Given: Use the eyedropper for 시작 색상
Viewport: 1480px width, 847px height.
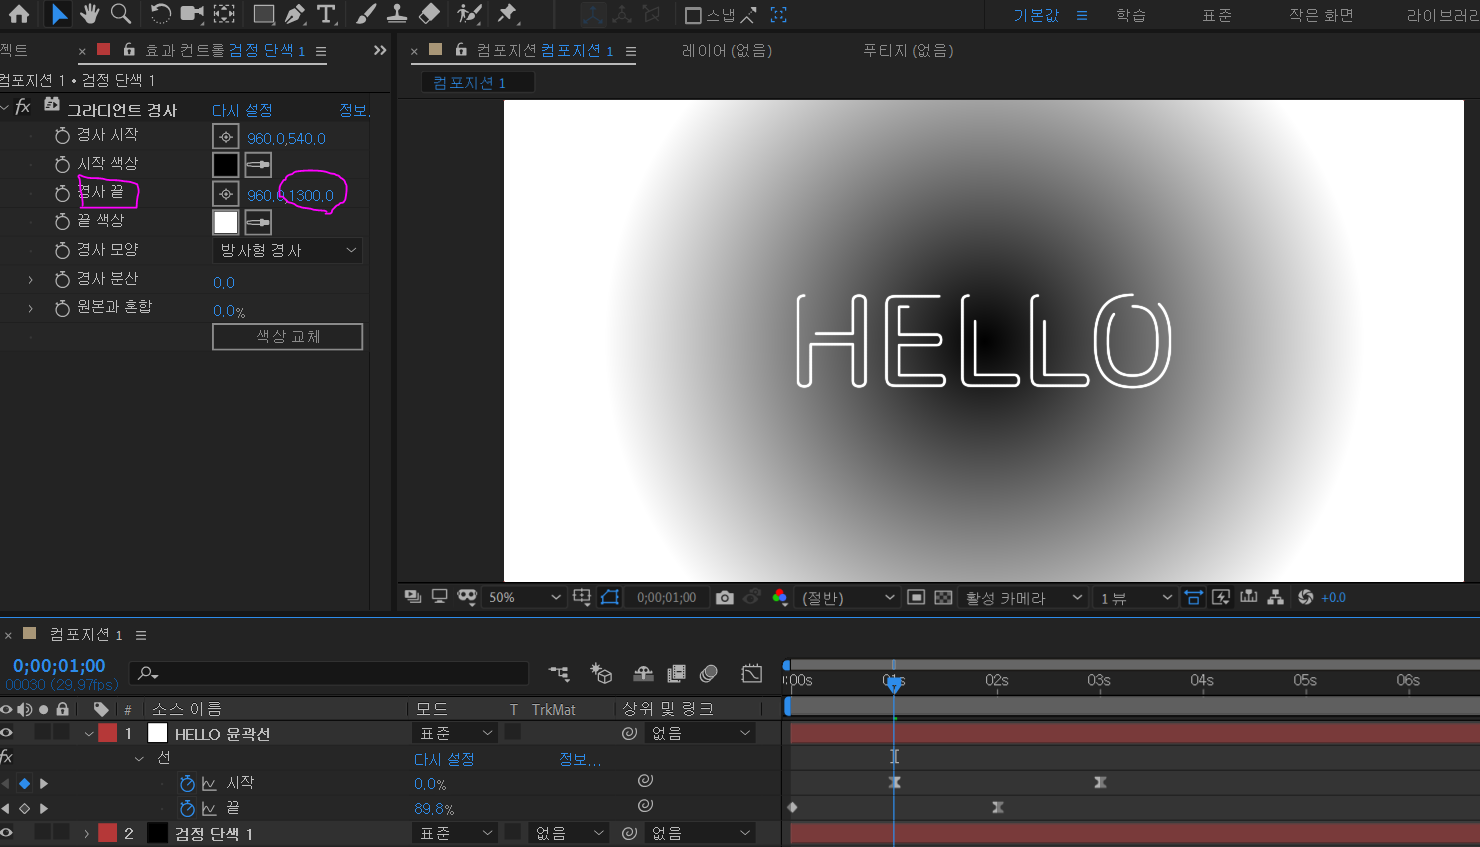Looking at the screenshot, I should pos(258,165).
